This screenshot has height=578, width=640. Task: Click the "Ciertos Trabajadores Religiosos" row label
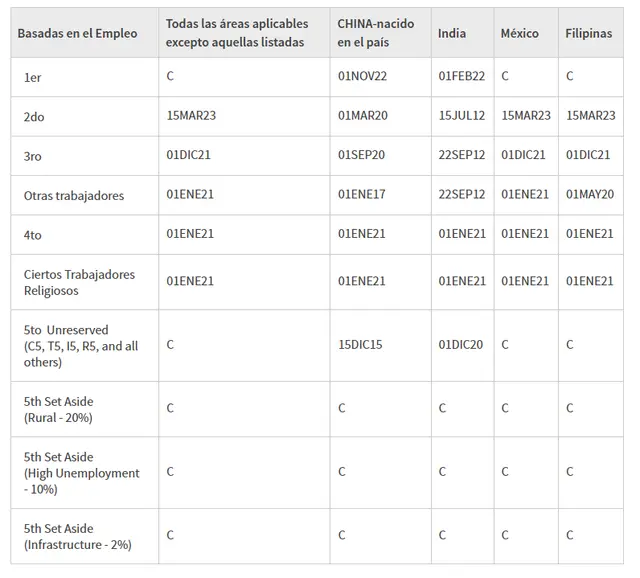coord(79,282)
